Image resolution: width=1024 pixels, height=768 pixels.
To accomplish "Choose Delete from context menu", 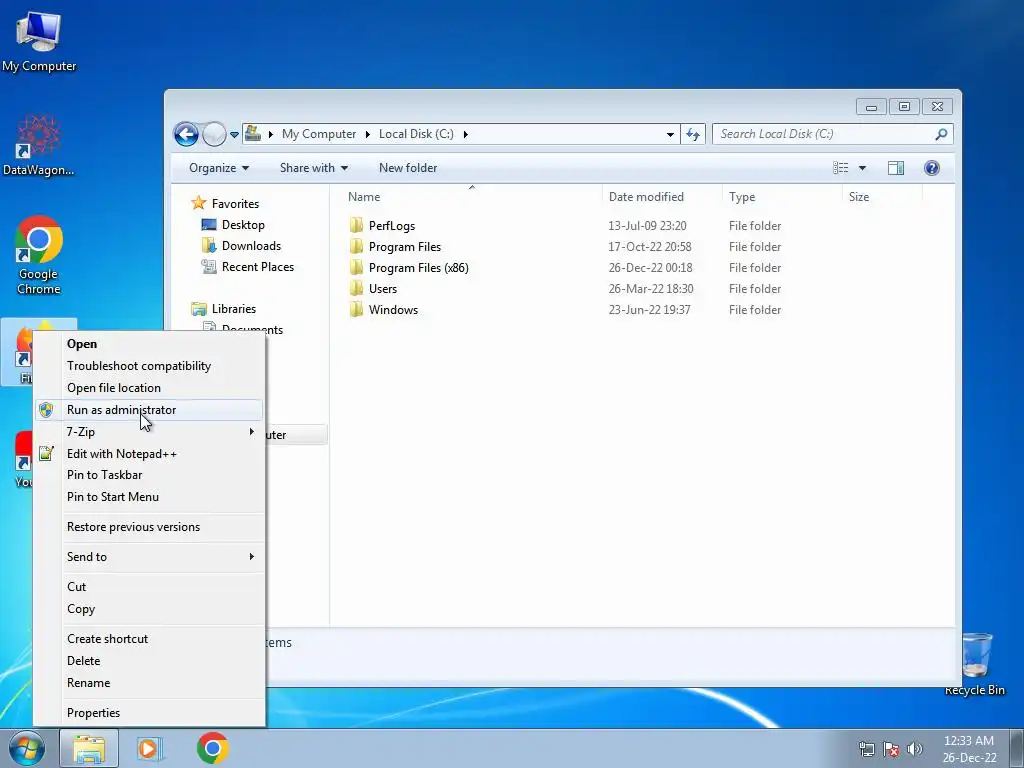I will click(x=150, y=661).
